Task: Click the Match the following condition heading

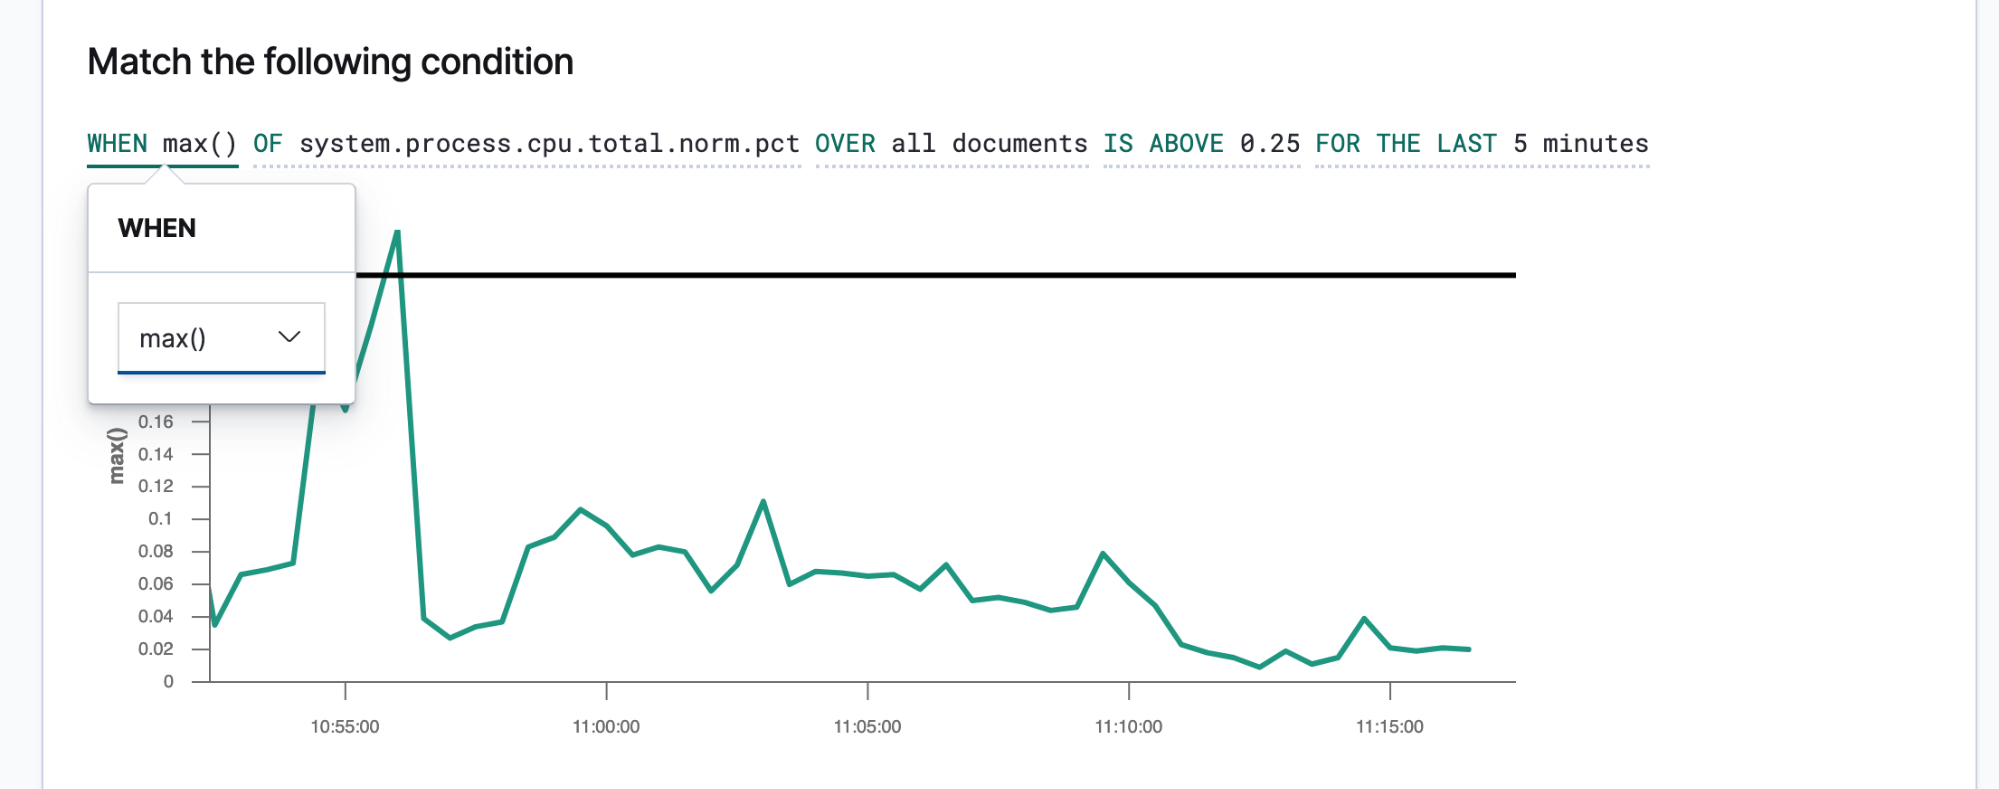Action: (330, 62)
